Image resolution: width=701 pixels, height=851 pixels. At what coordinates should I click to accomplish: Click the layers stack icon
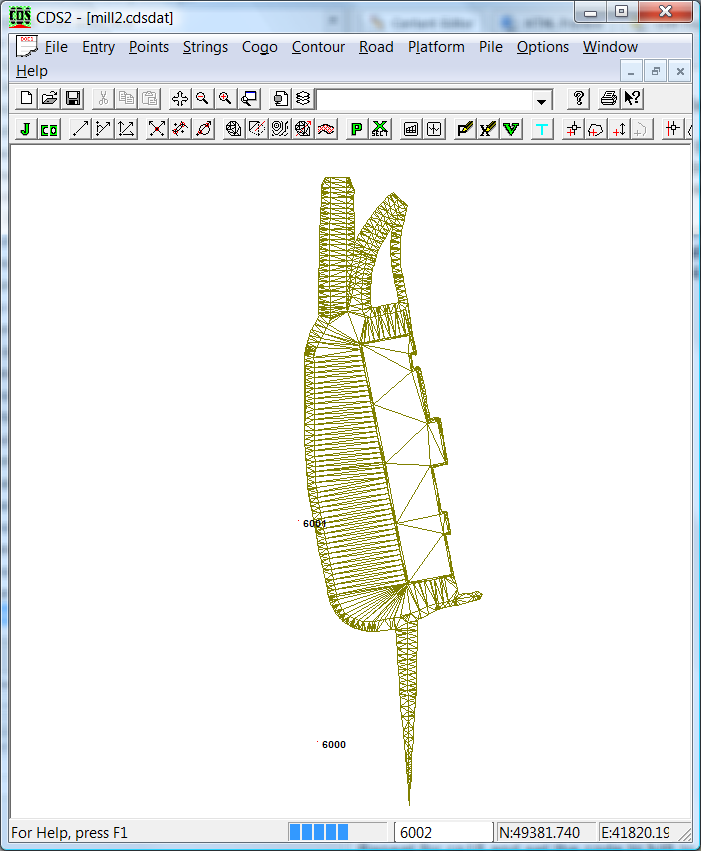tap(302, 98)
